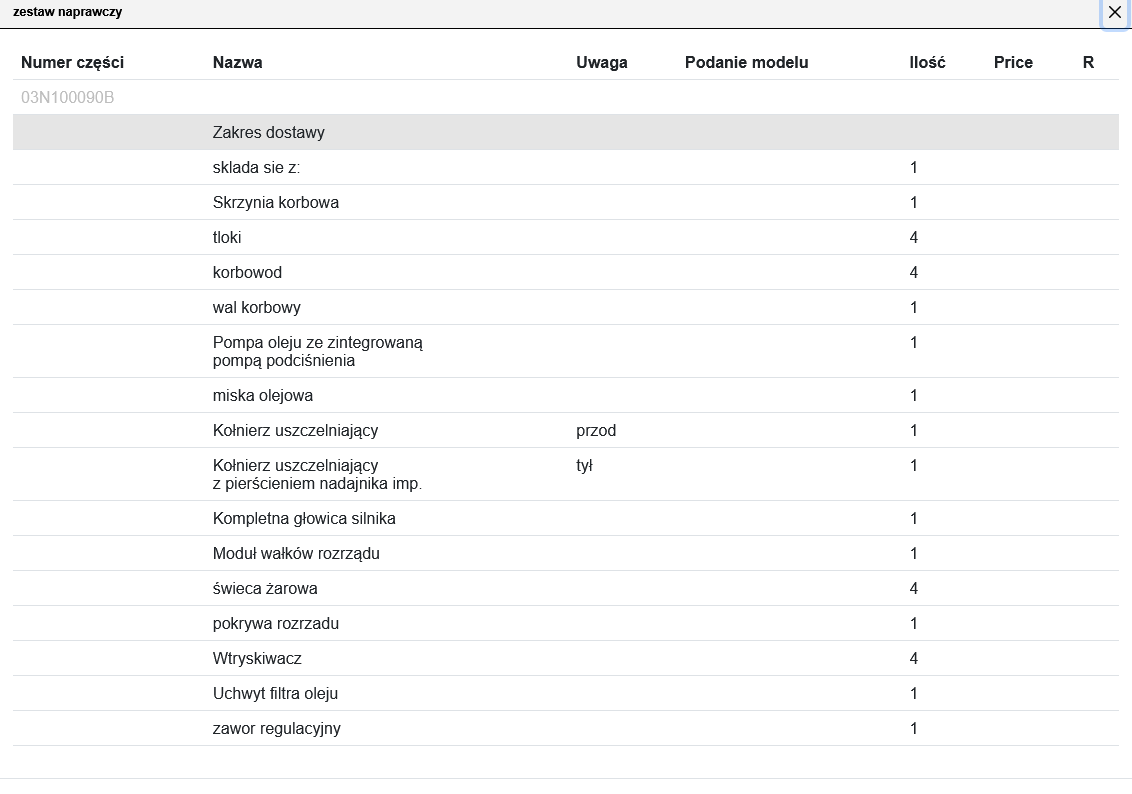Image resolution: width=1132 pixels, height=794 pixels.
Task: Select the Skrzynia korbowa row
Action: click(x=276, y=202)
